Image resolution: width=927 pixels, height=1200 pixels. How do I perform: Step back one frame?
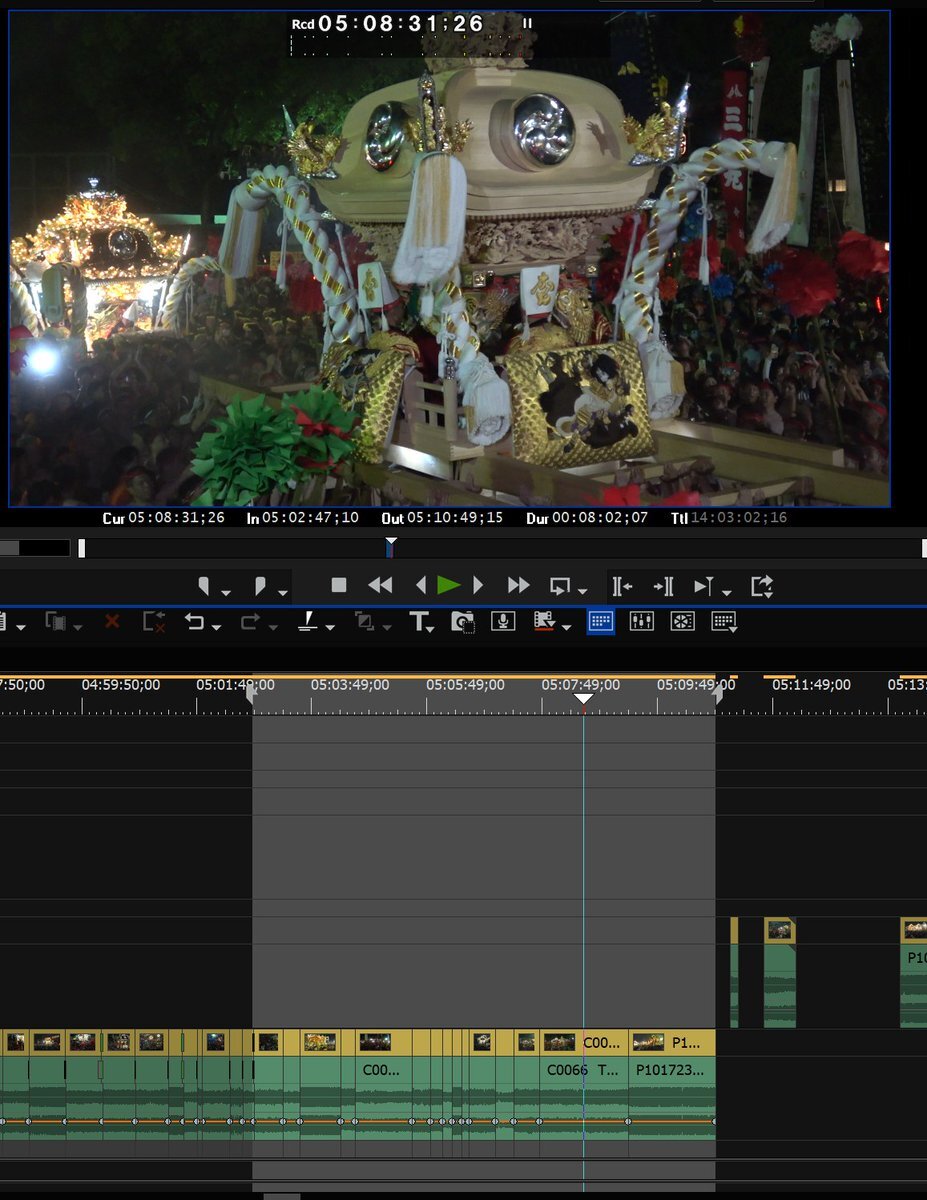click(x=421, y=586)
